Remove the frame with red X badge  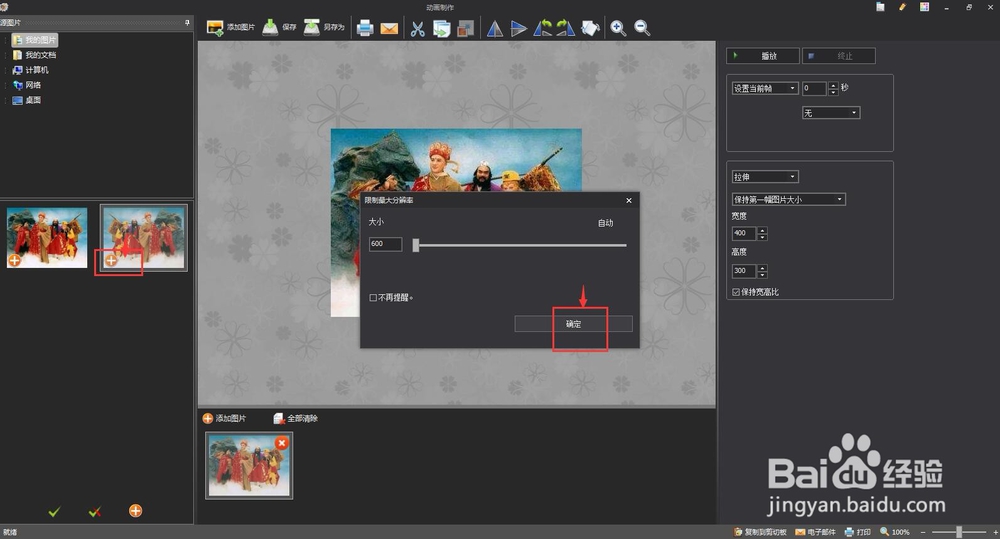(x=281, y=443)
